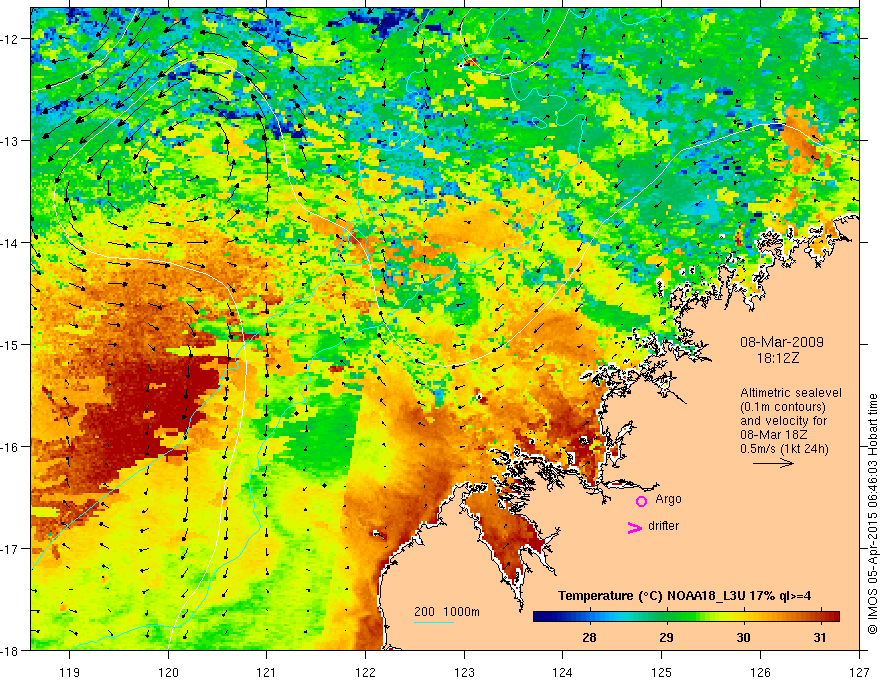The width and height of the screenshot is (880, 680).
Task: Click the color bar value 29
Action: pyautogui.click(x=666, y=637)
